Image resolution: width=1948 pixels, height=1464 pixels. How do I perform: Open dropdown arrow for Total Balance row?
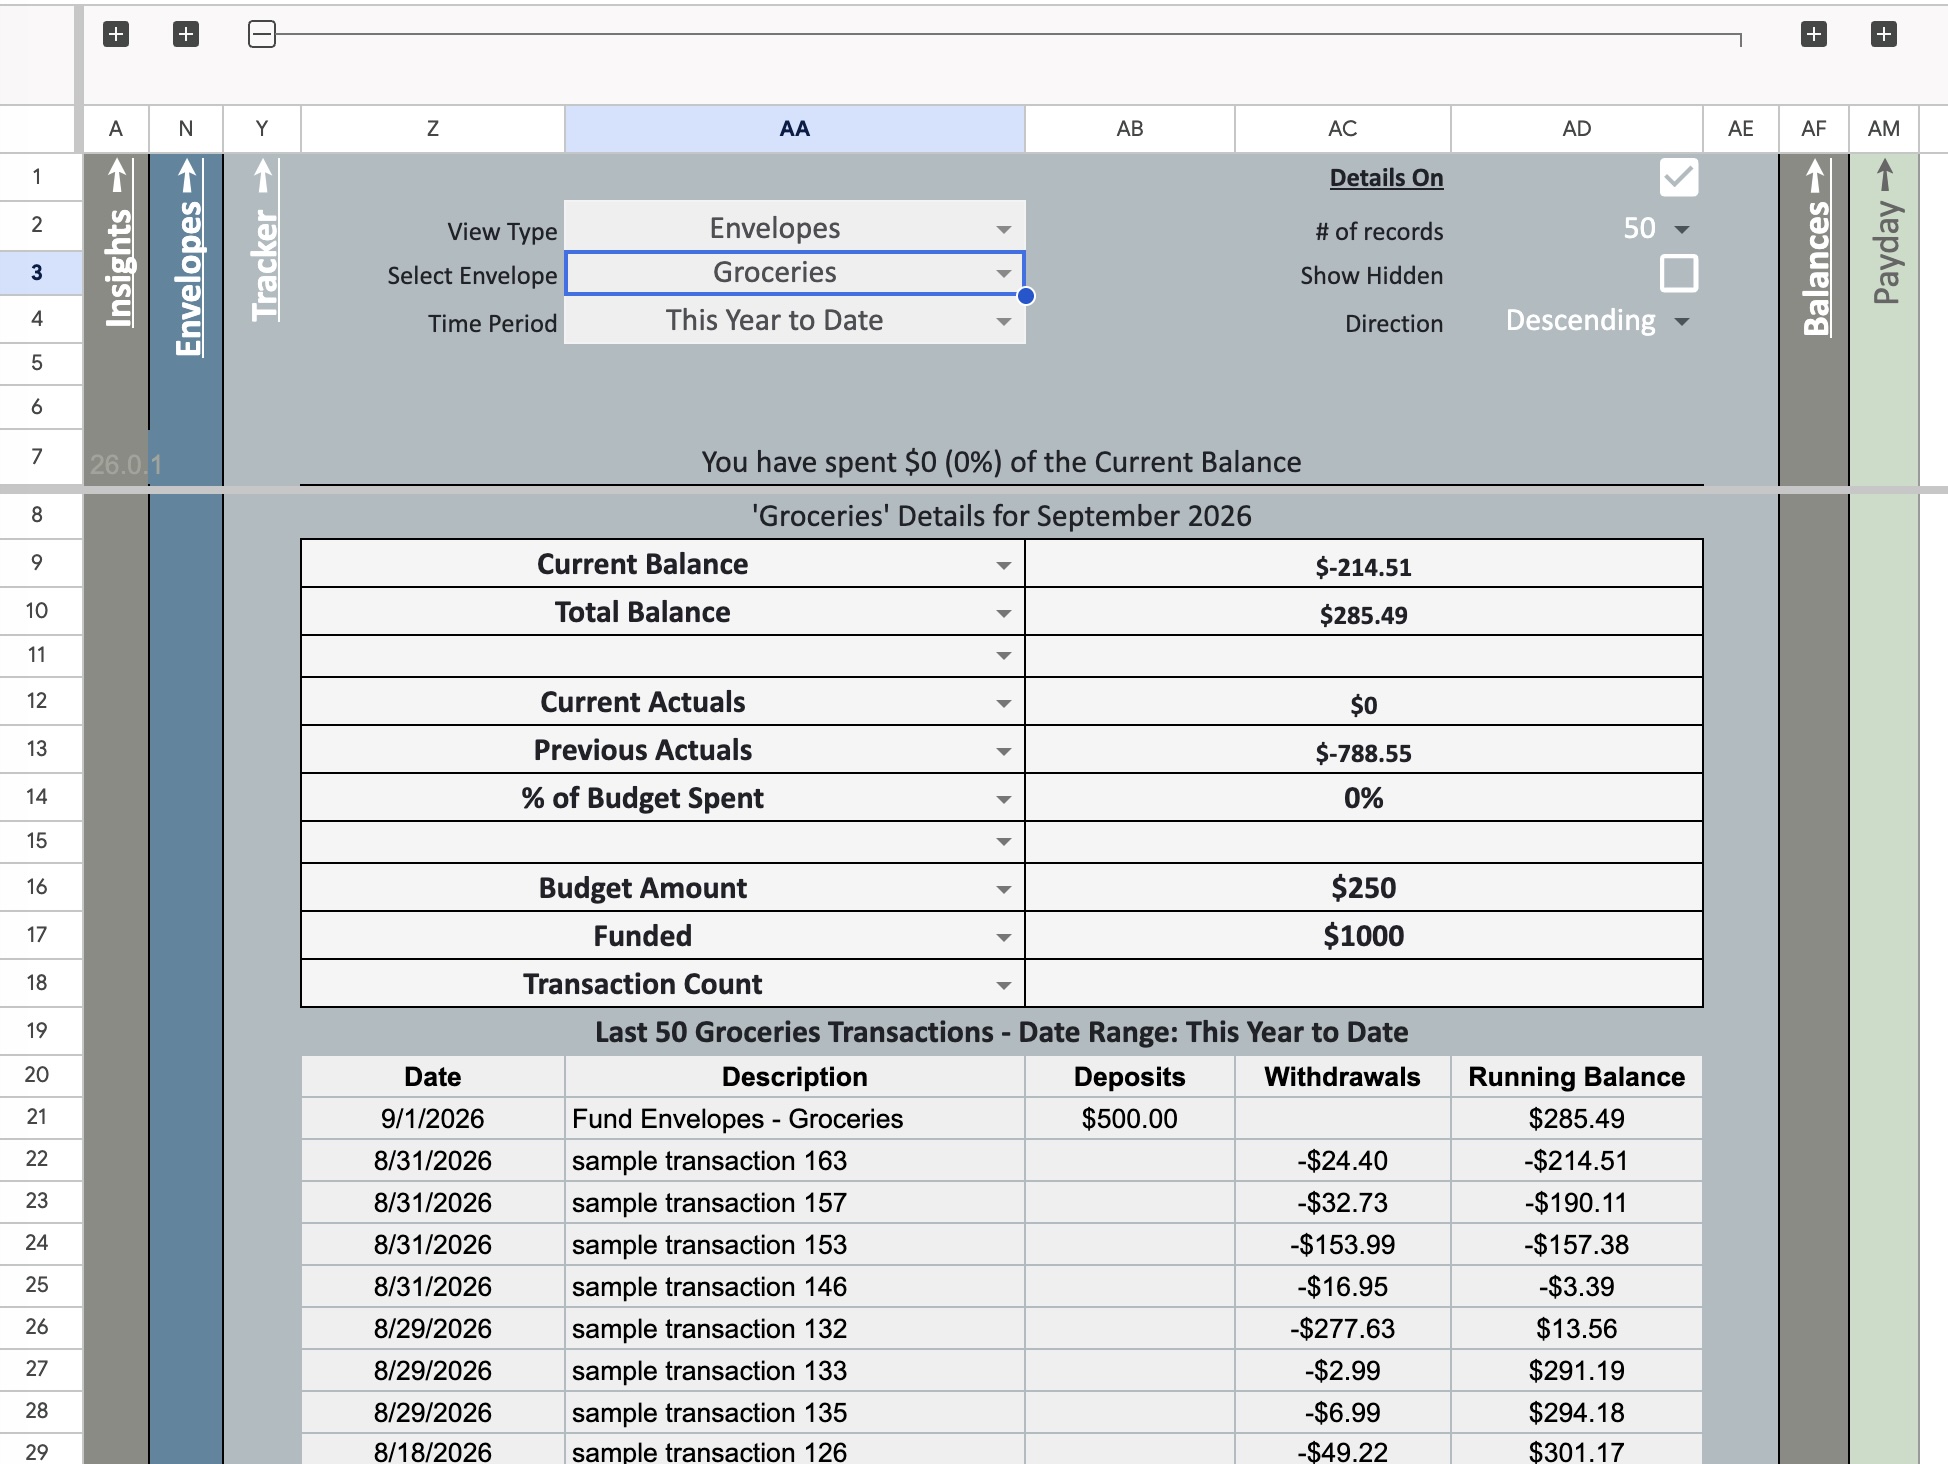1003,614
